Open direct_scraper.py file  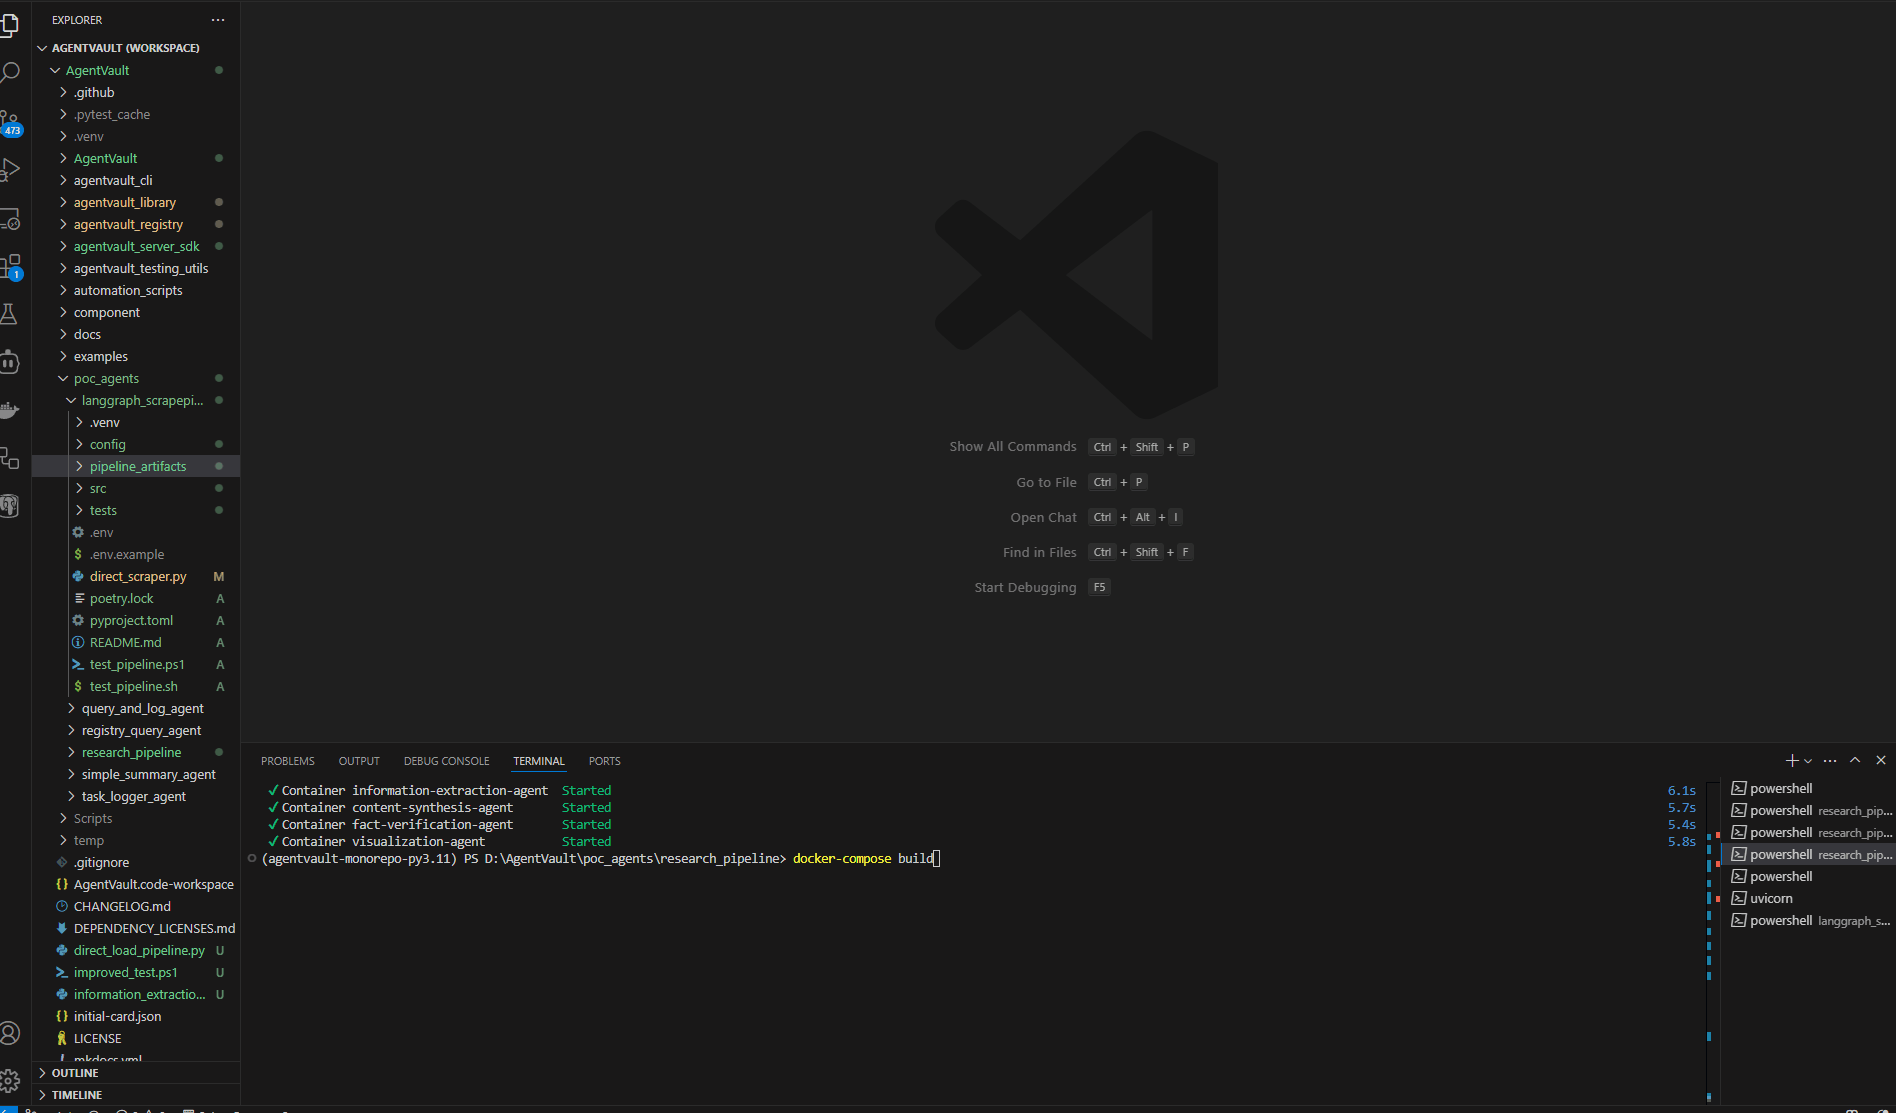click(138, 576)
